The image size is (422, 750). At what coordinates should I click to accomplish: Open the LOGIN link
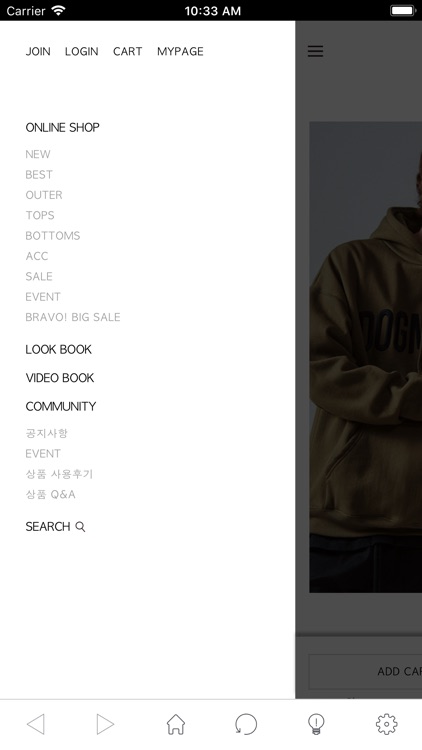[82, 51]
